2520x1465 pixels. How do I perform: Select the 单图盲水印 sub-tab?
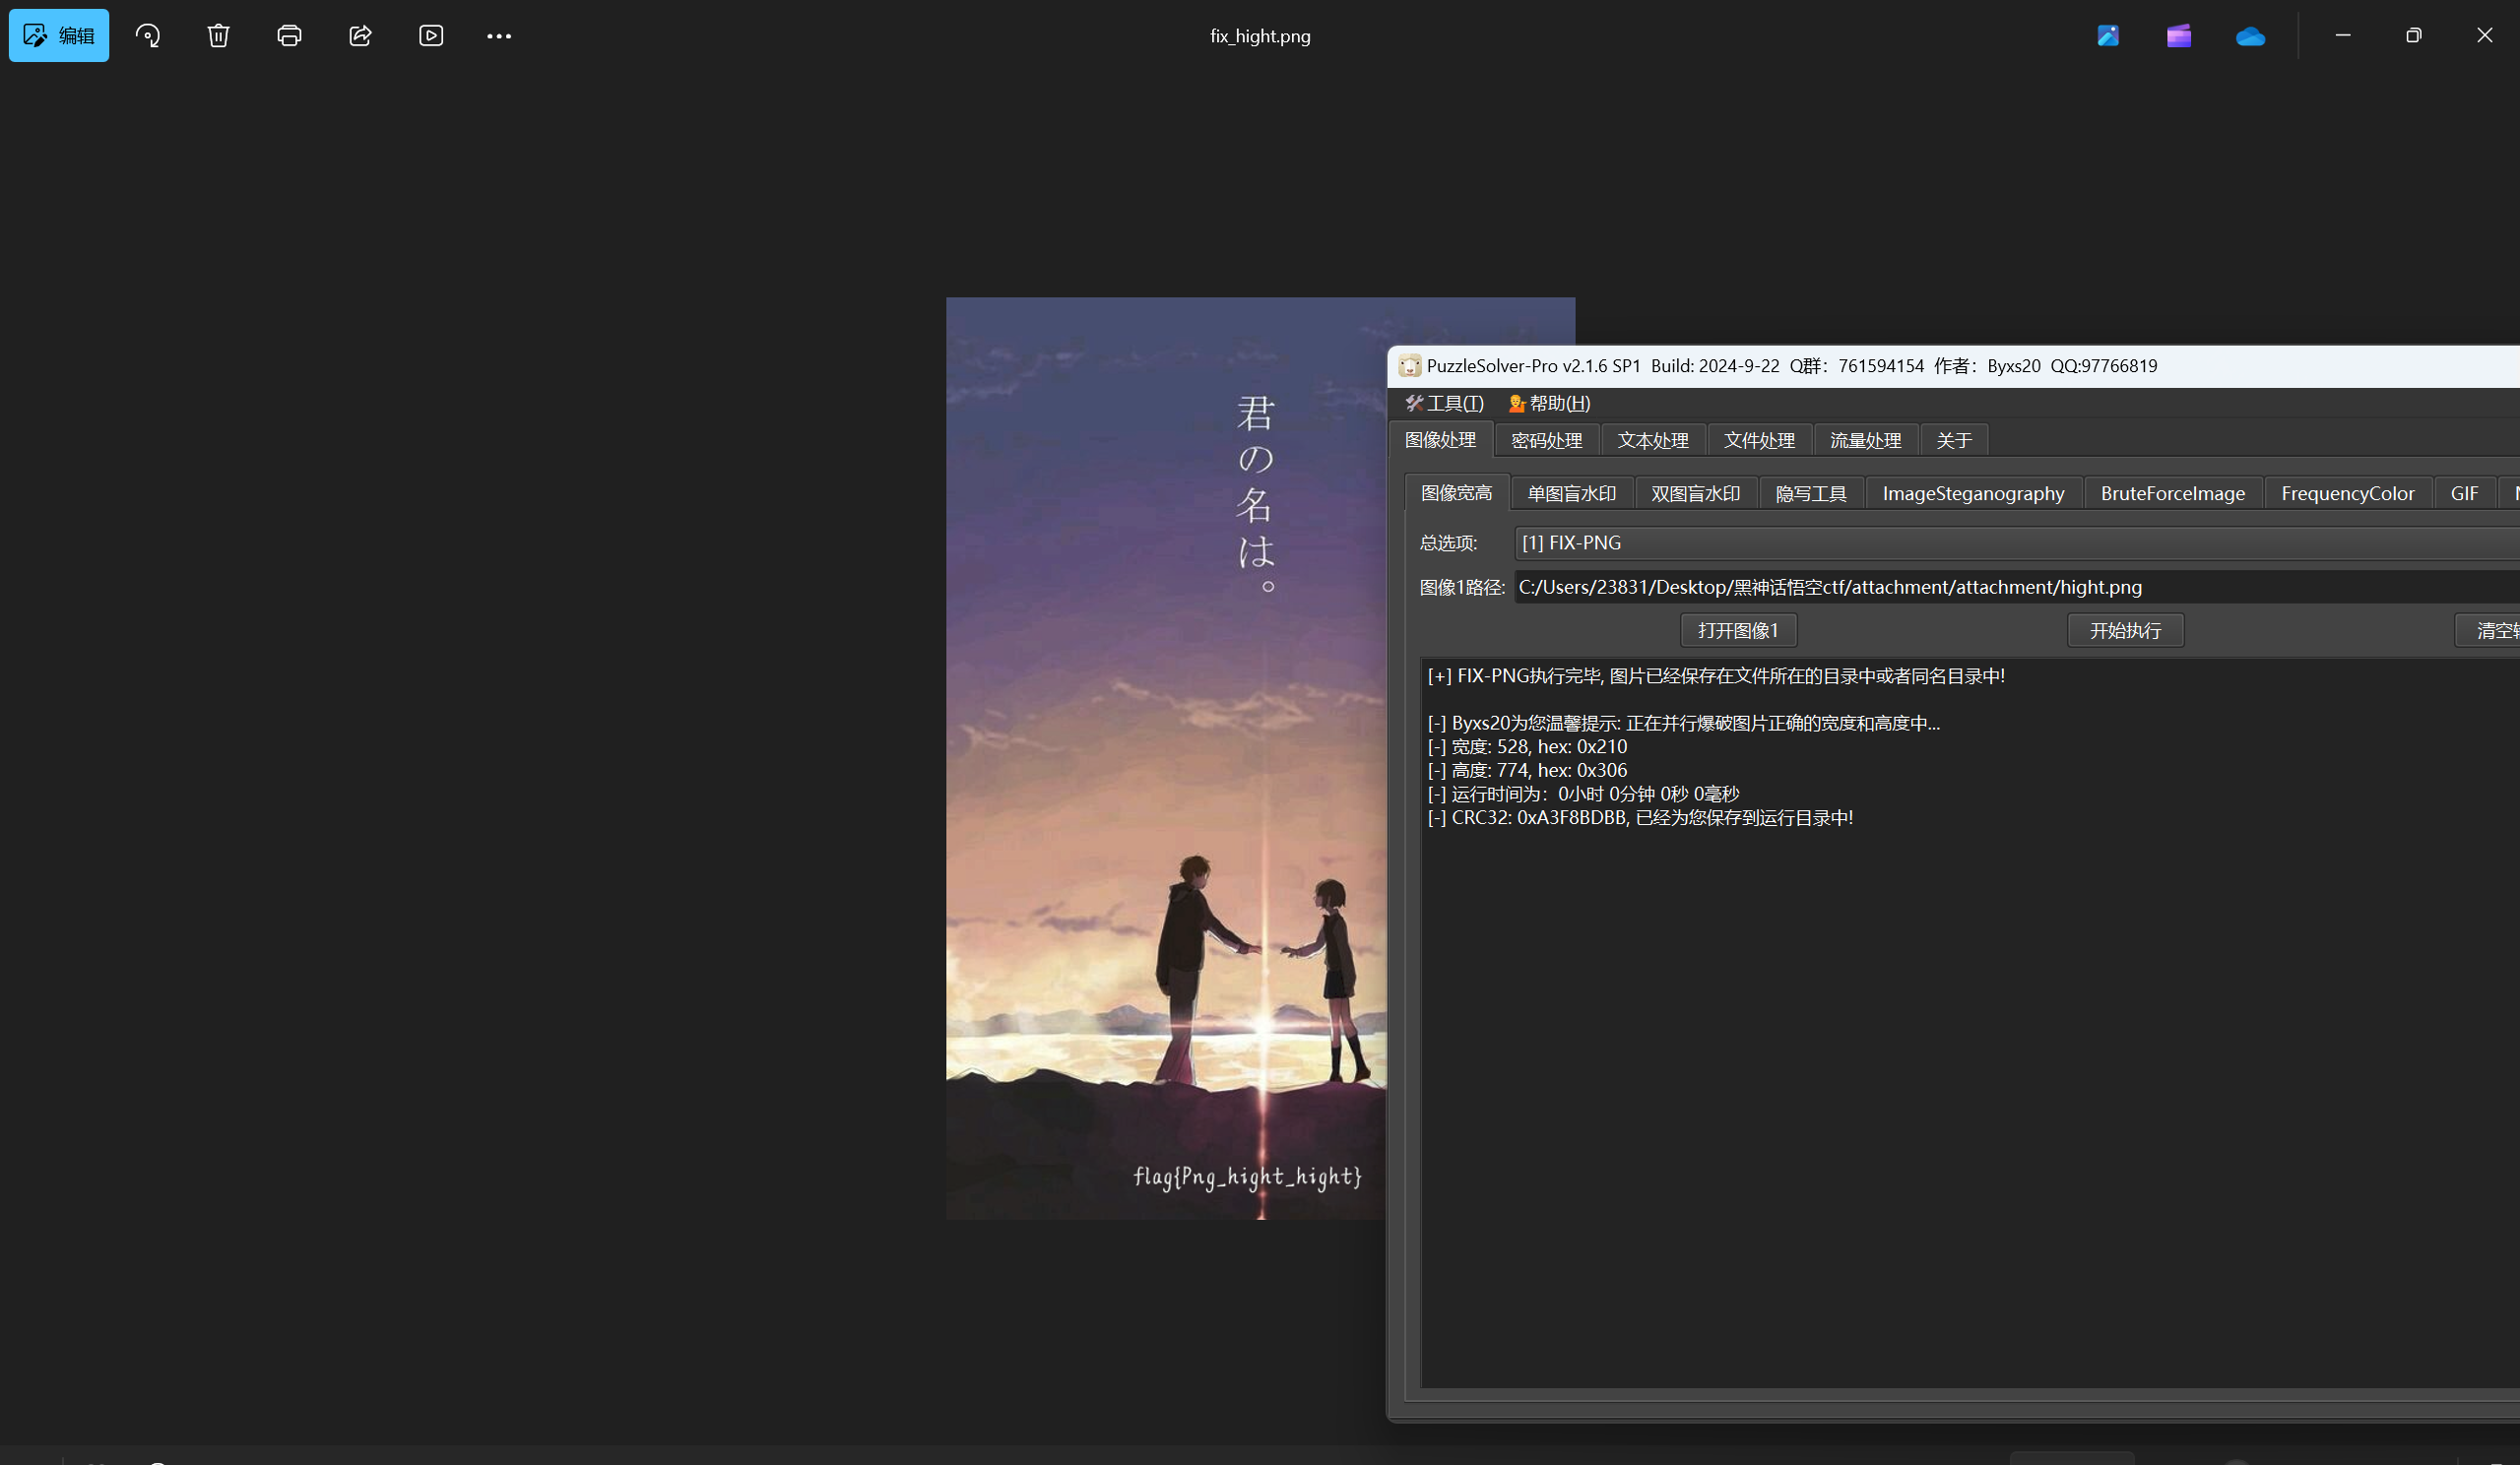(1572, 493)
